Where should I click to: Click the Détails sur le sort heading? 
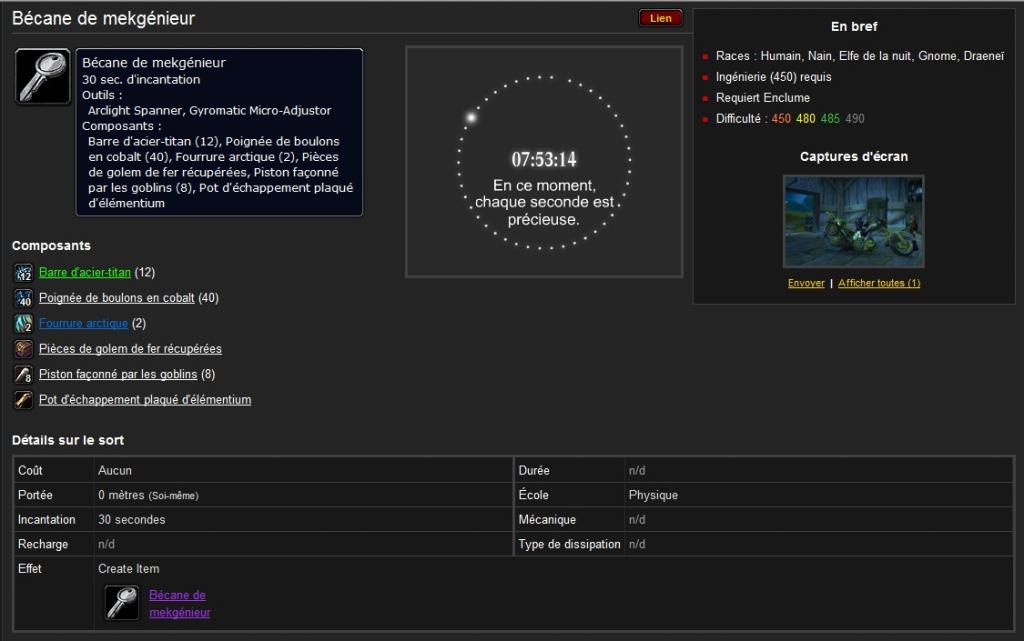point(68,440)
